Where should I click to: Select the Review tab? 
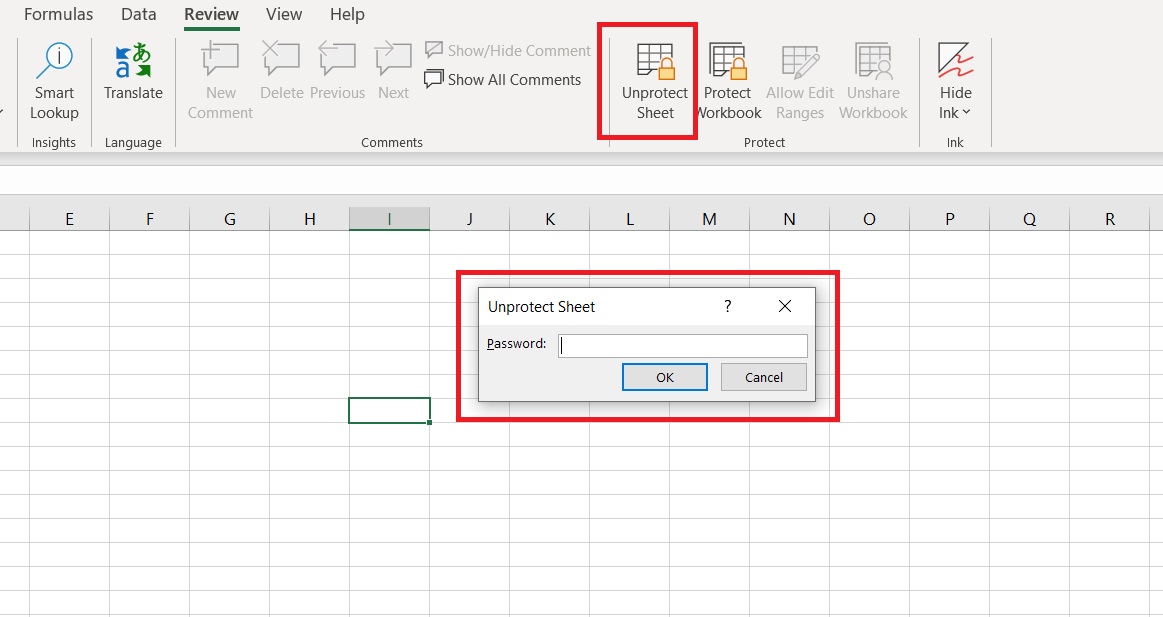[211, 14]
